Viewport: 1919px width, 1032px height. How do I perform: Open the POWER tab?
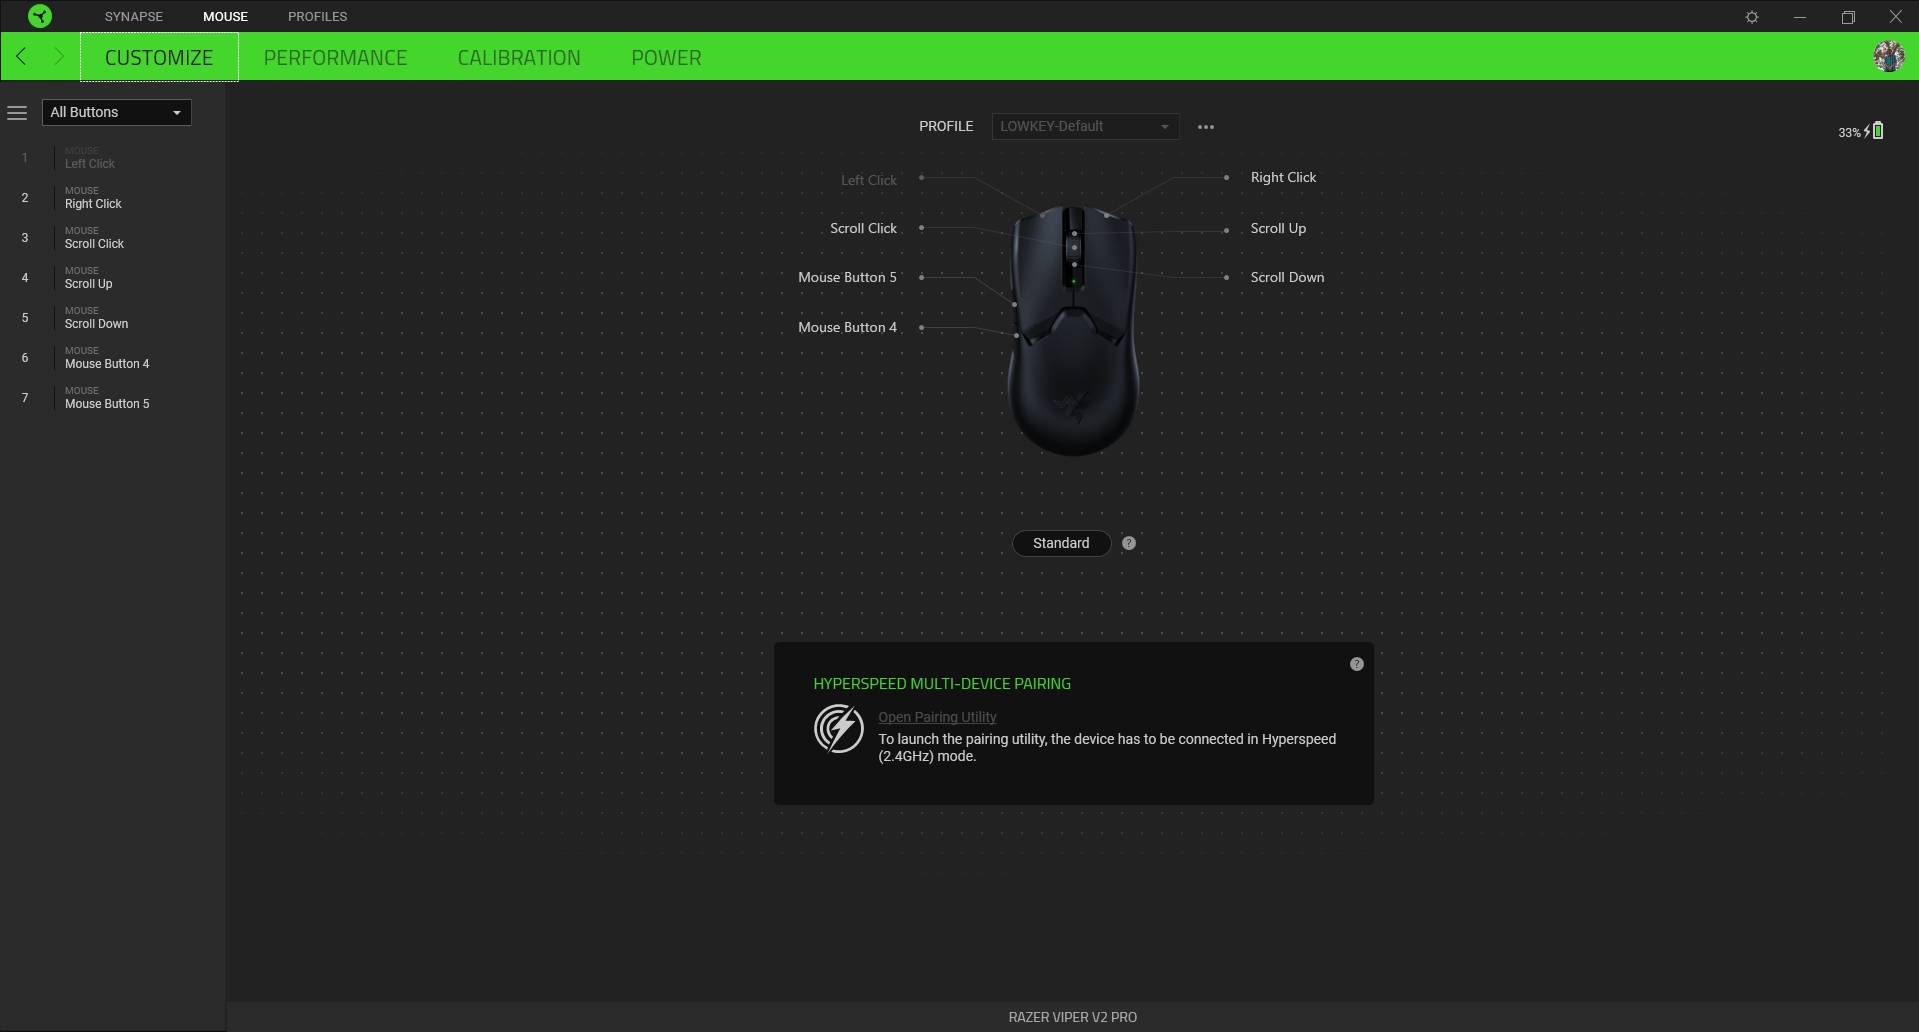pos(666,57)
